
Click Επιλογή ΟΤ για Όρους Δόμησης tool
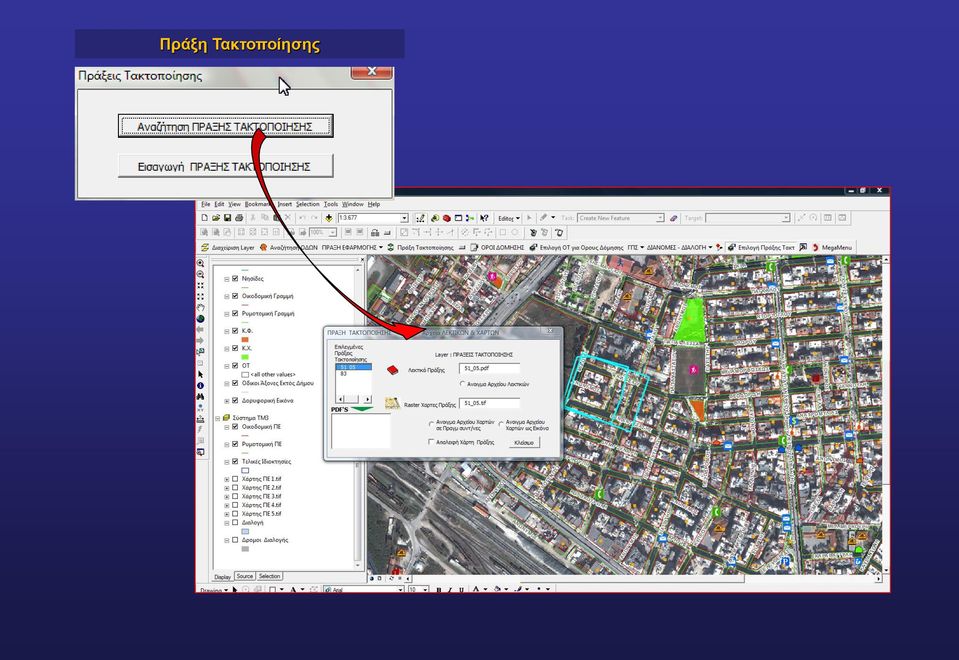tap(577, 248)
